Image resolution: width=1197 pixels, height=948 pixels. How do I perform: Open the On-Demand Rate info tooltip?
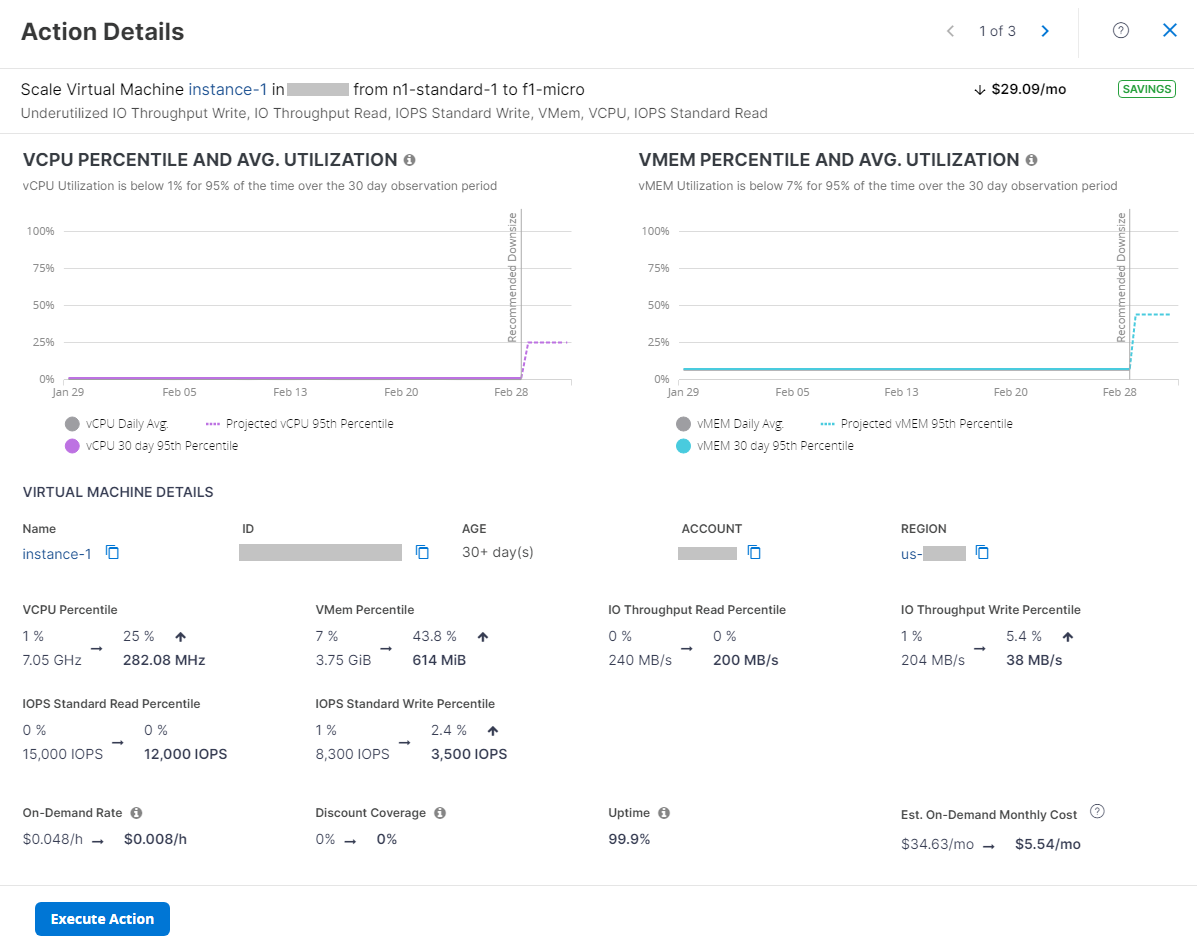pos(136,813)
